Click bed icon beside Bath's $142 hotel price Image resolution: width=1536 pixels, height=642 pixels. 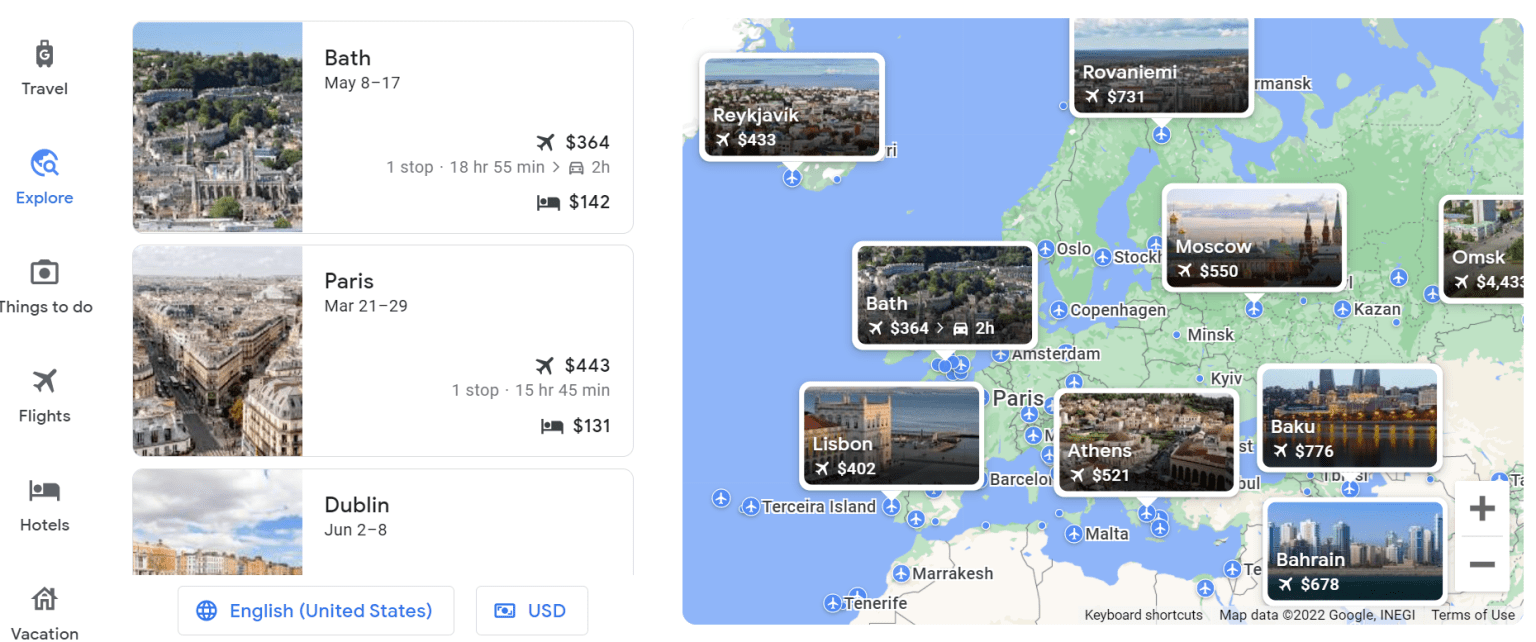click(x=548, y=202)
